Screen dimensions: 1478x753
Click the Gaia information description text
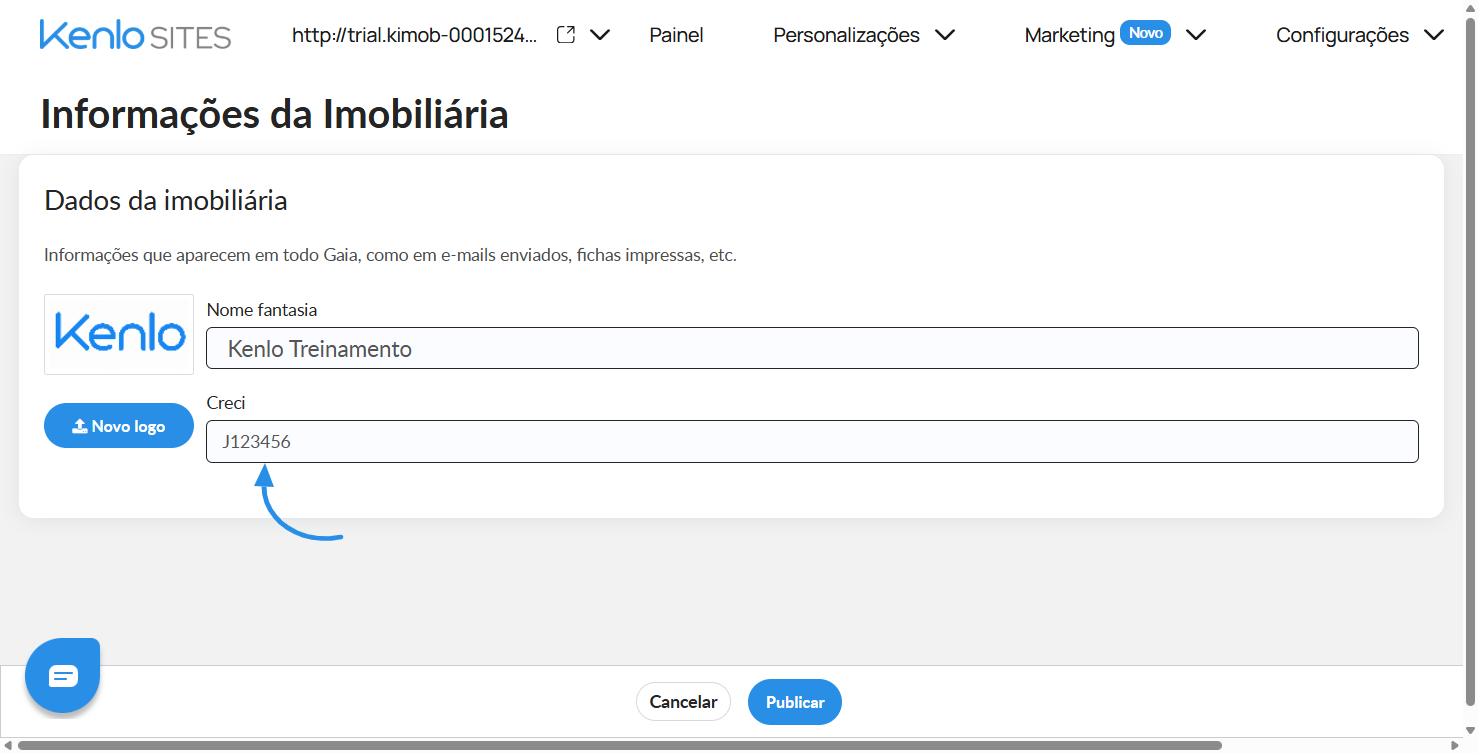390,256
